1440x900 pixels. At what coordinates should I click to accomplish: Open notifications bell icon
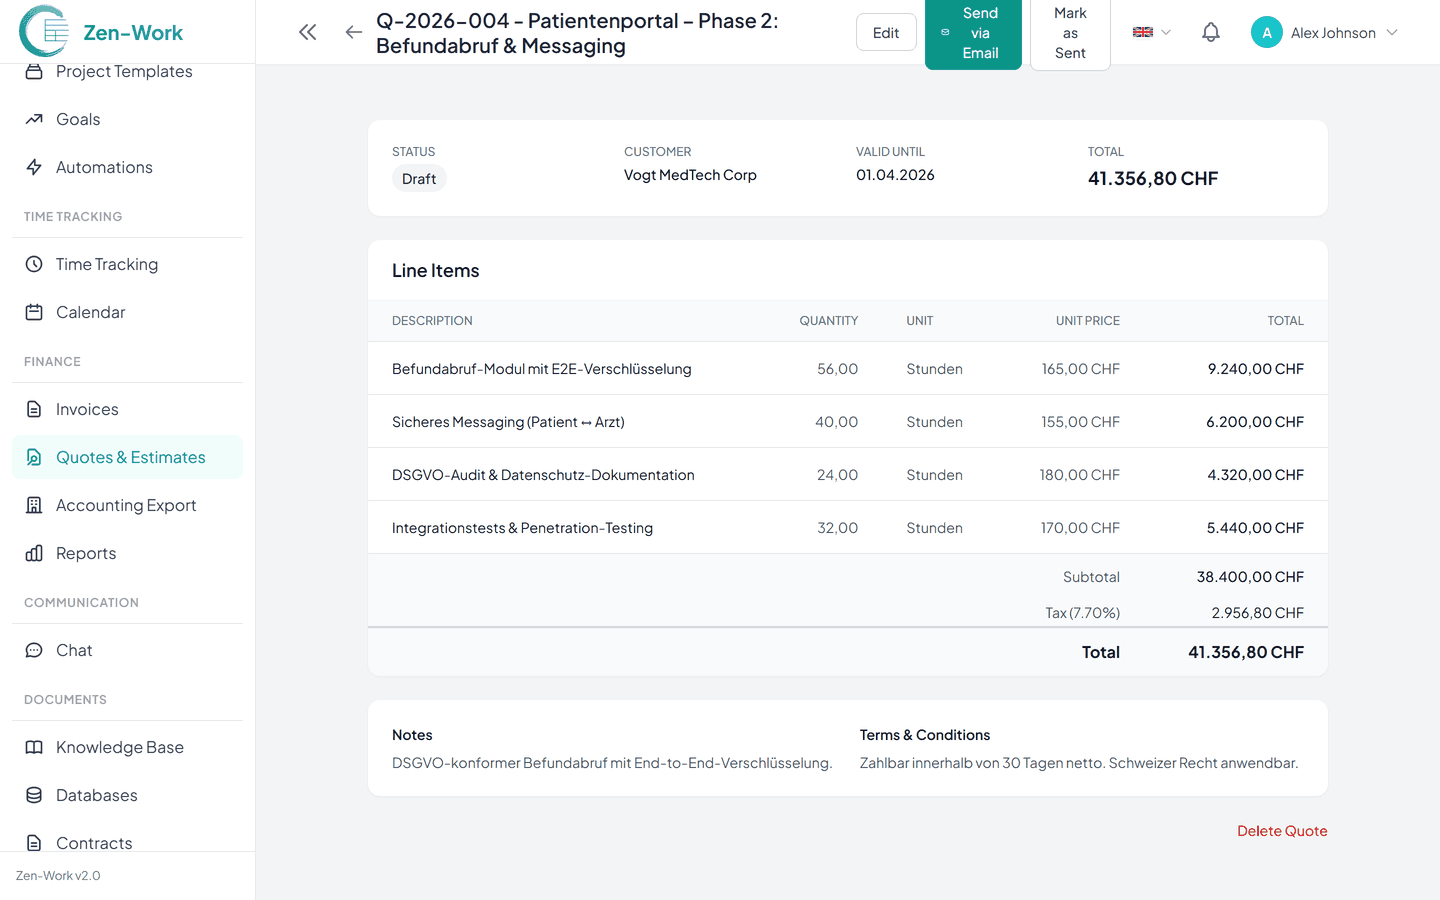pyautogui.click(x=1210, y=32)
